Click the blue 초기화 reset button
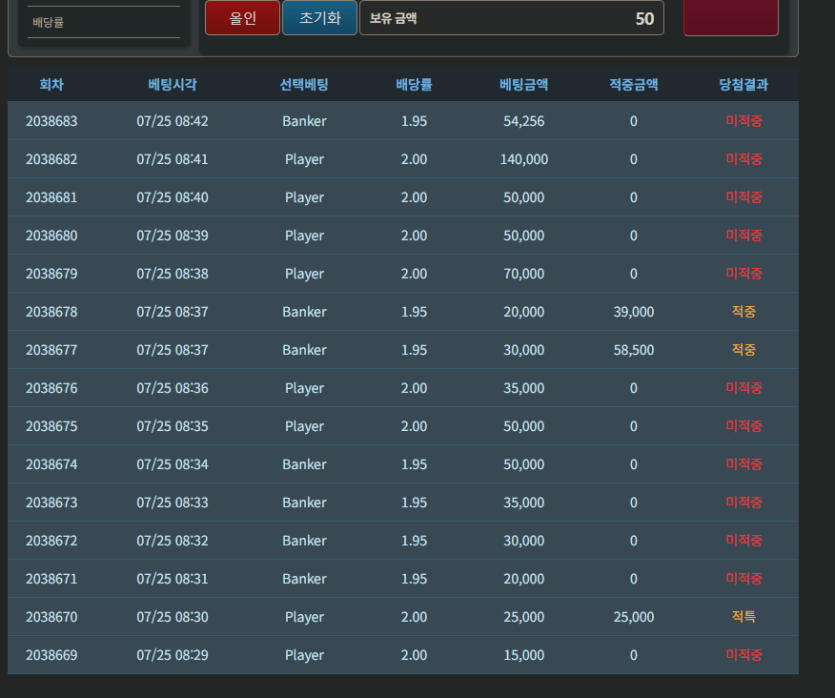 [320, 18]
